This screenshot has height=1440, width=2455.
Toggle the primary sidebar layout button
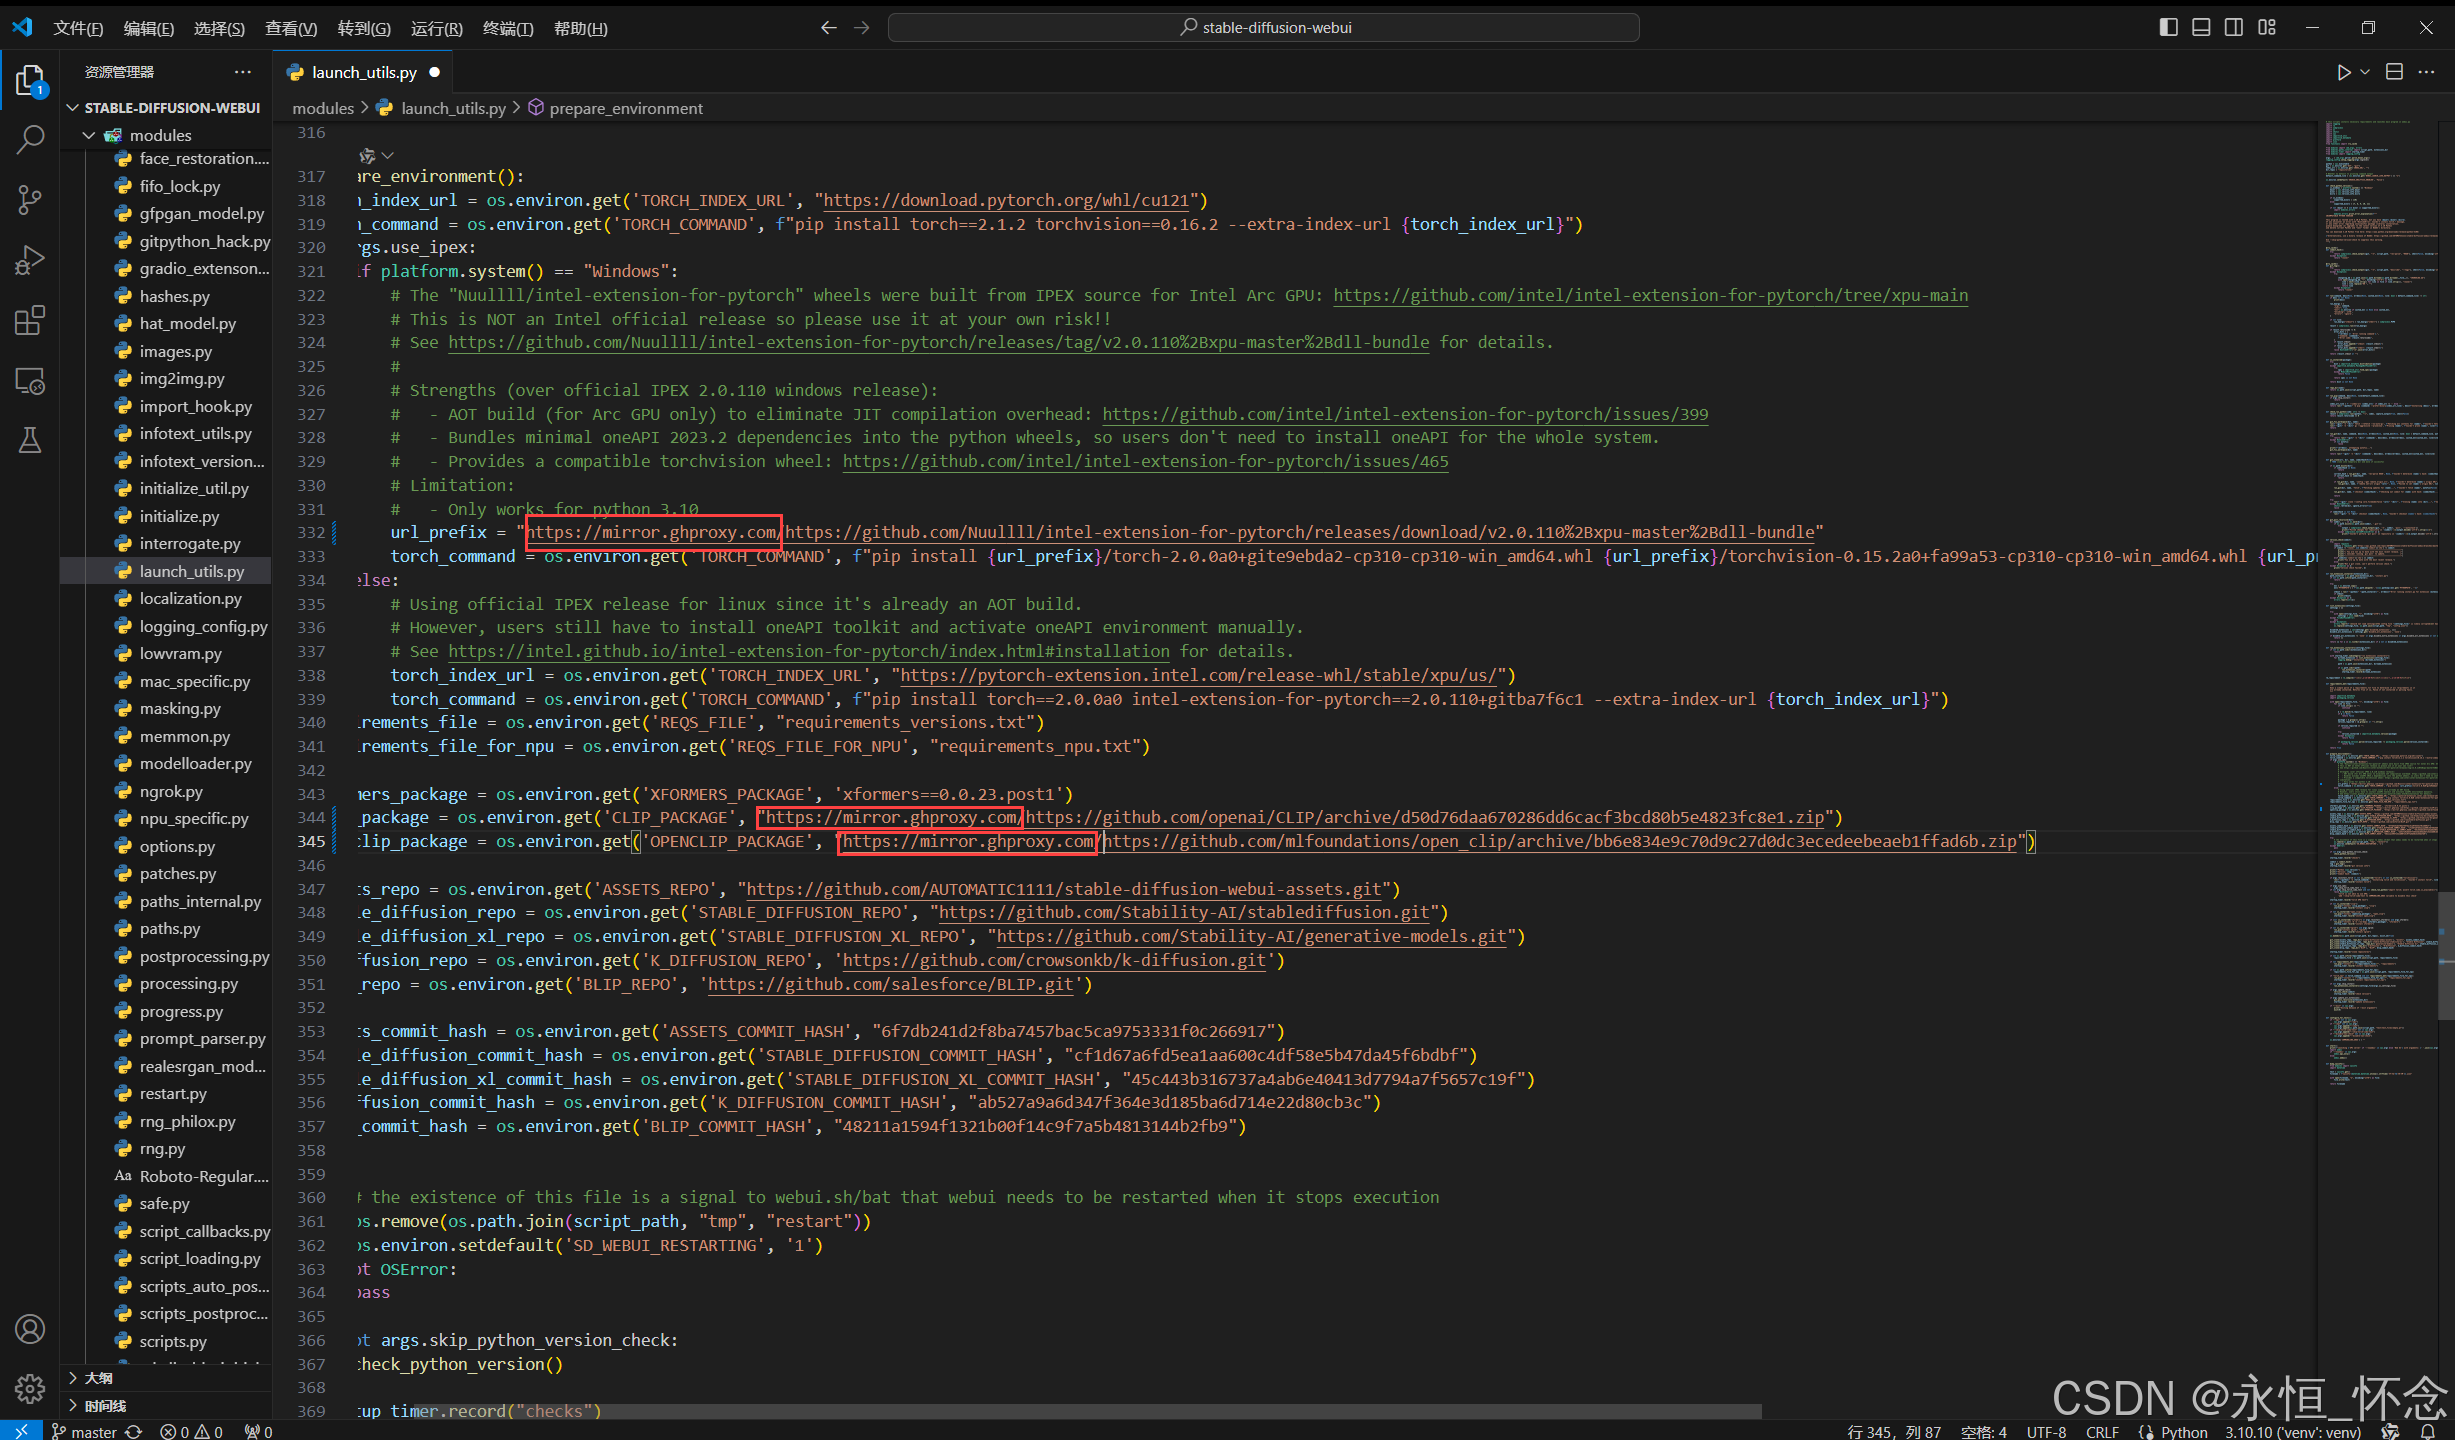tap(2168, 28)
